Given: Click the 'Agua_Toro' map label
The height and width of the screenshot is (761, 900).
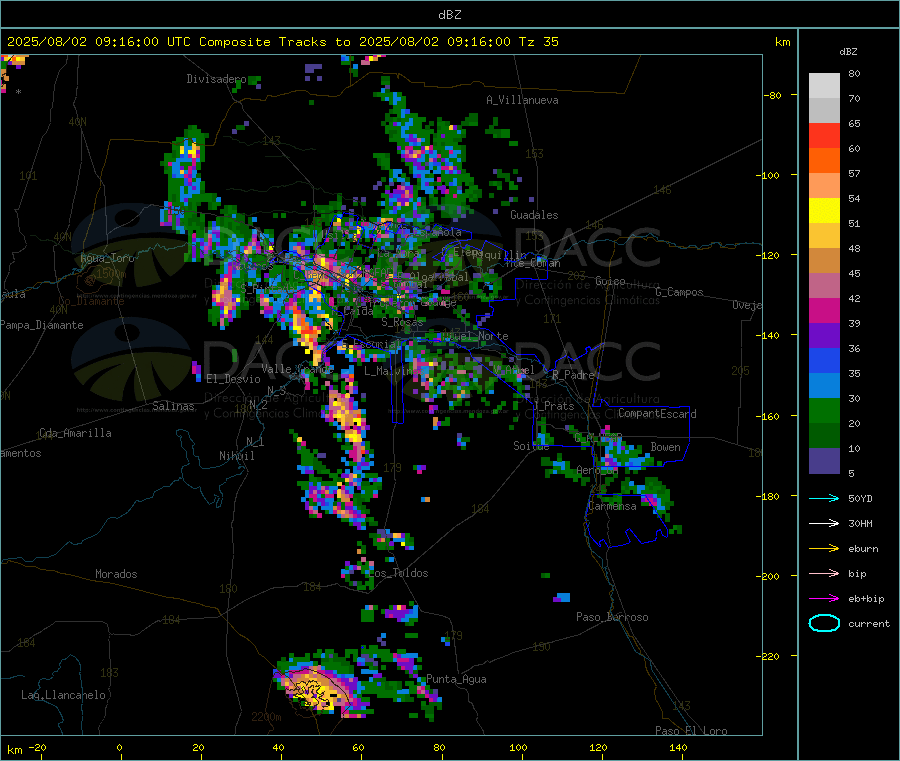Looking at the screenshot, I should [x=107, y=258].
